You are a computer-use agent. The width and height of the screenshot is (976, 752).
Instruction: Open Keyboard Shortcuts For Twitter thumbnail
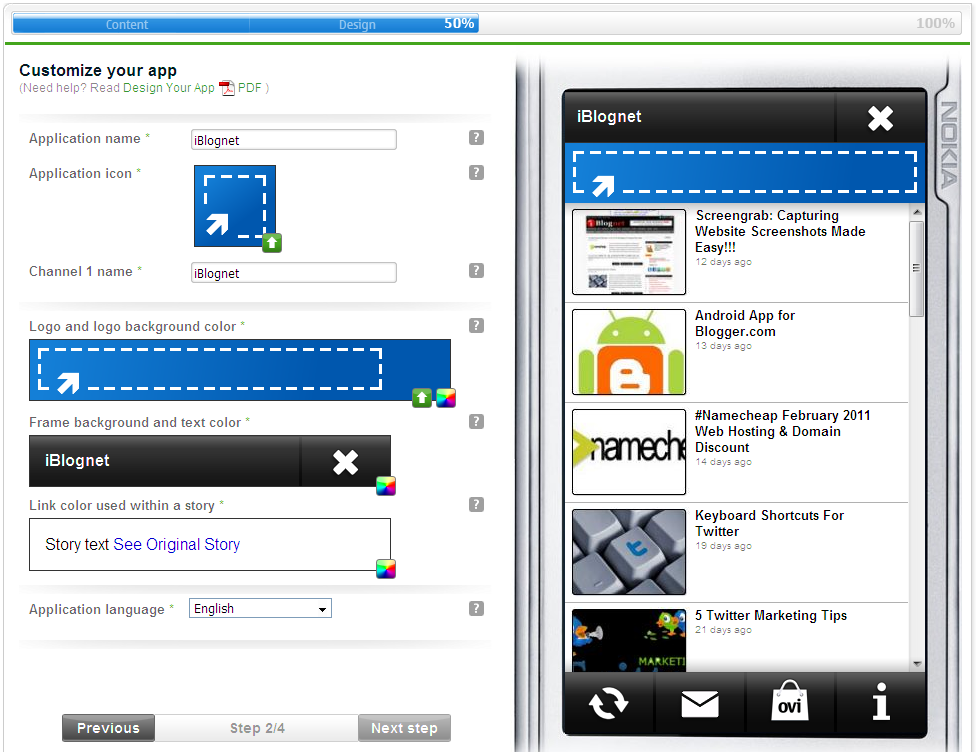click(x=629, y=552)
